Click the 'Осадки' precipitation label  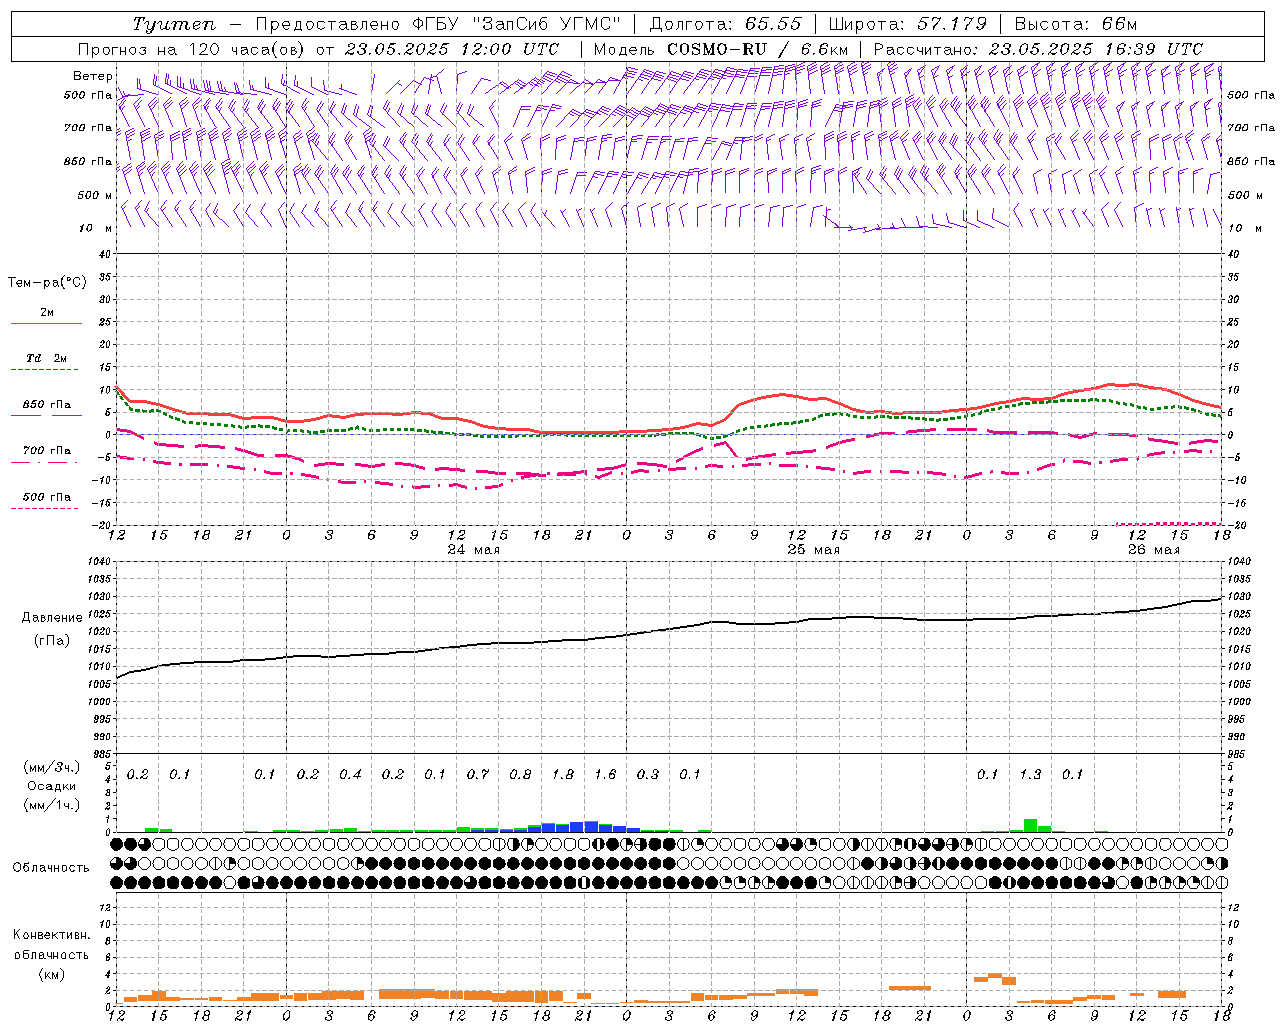(51, 786)
